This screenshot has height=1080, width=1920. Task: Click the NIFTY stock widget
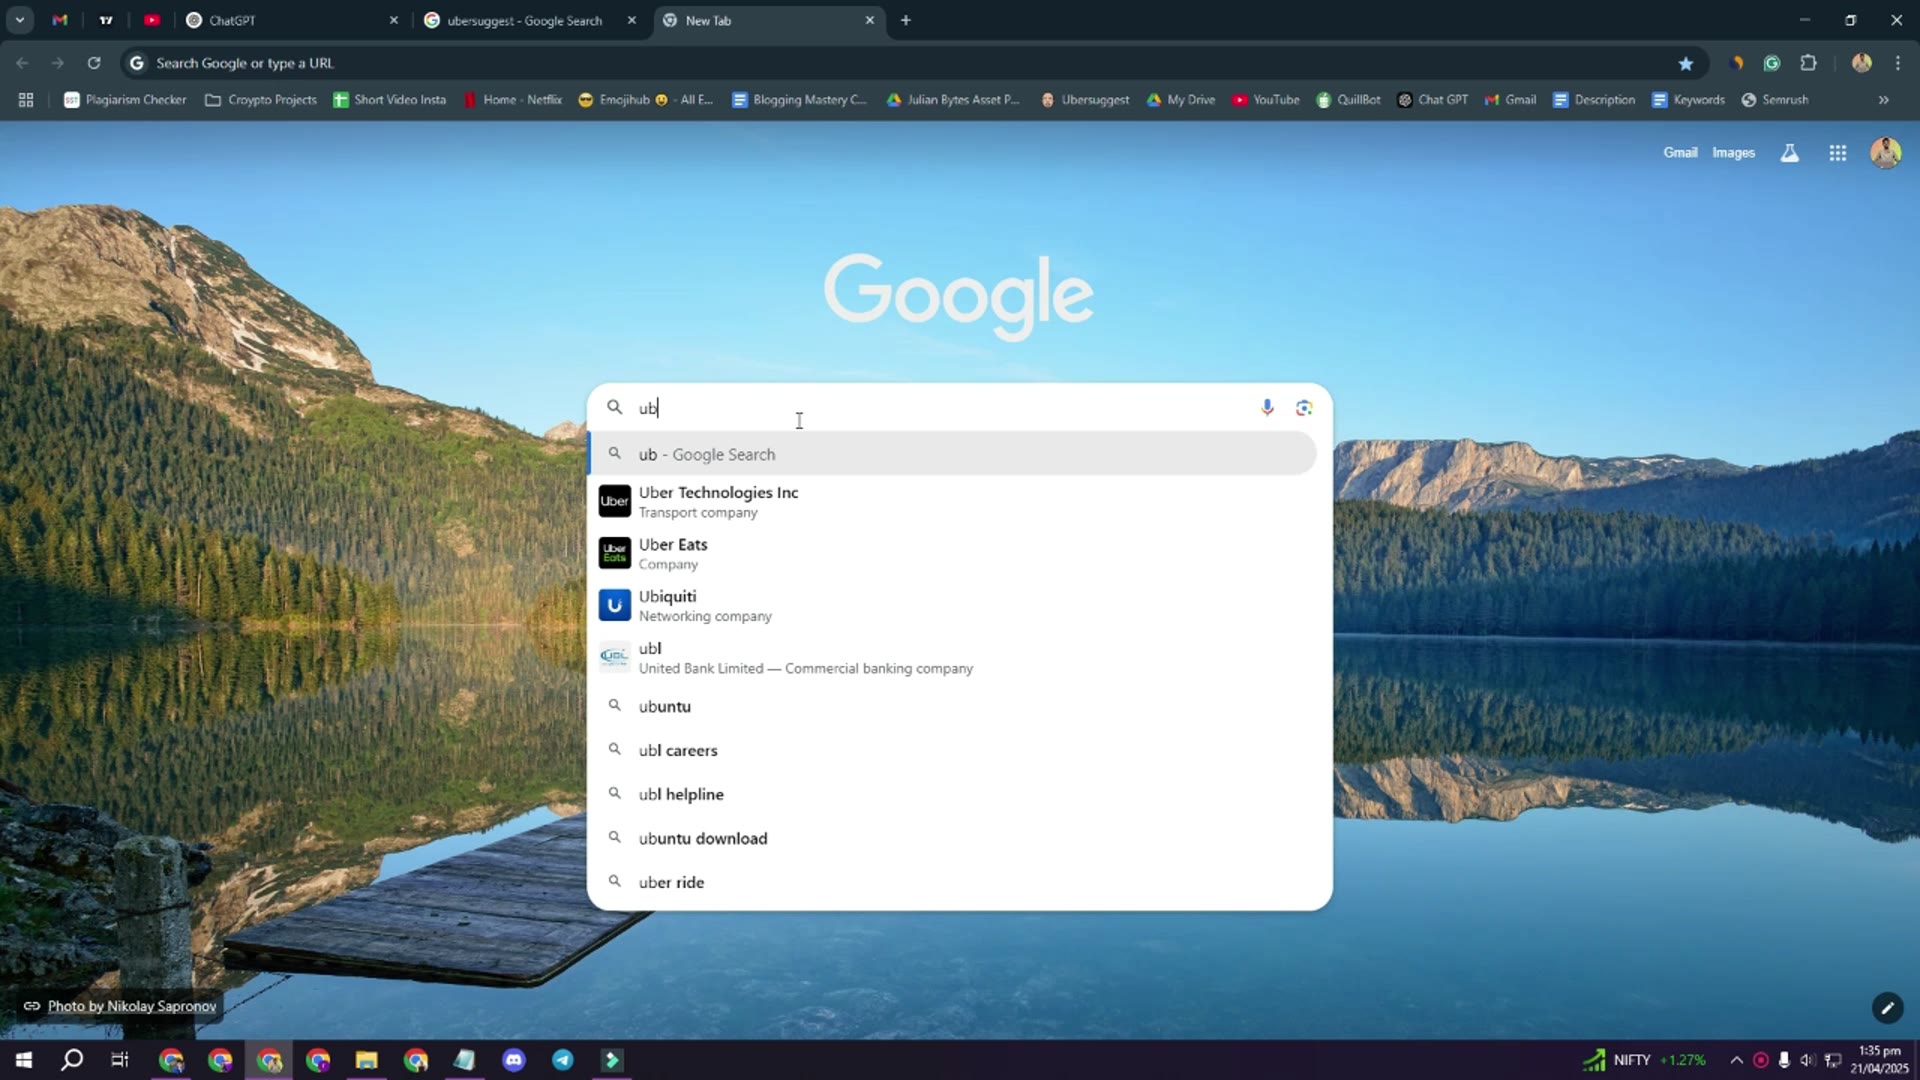[1644, 1060]
